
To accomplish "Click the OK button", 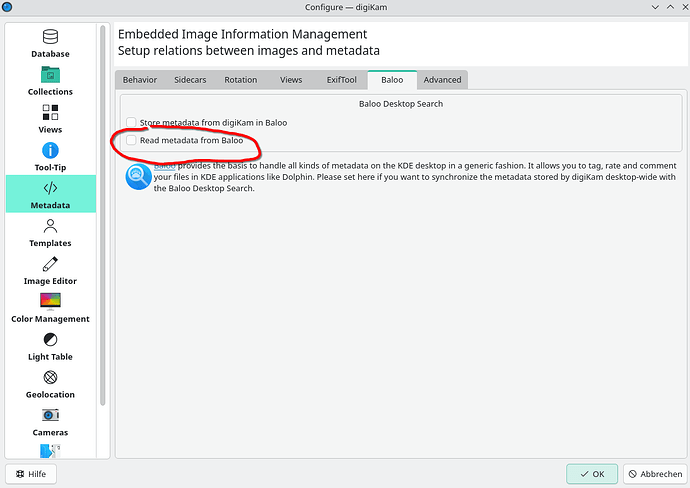I will (591, 474).
